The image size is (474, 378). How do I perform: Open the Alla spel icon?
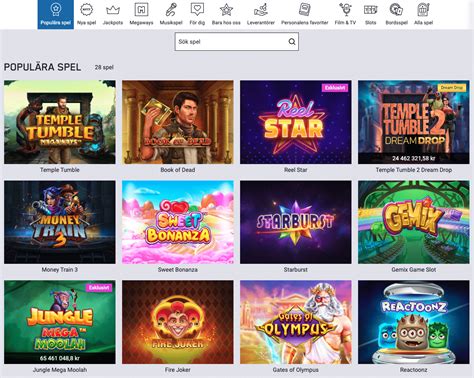click(423, 10)
